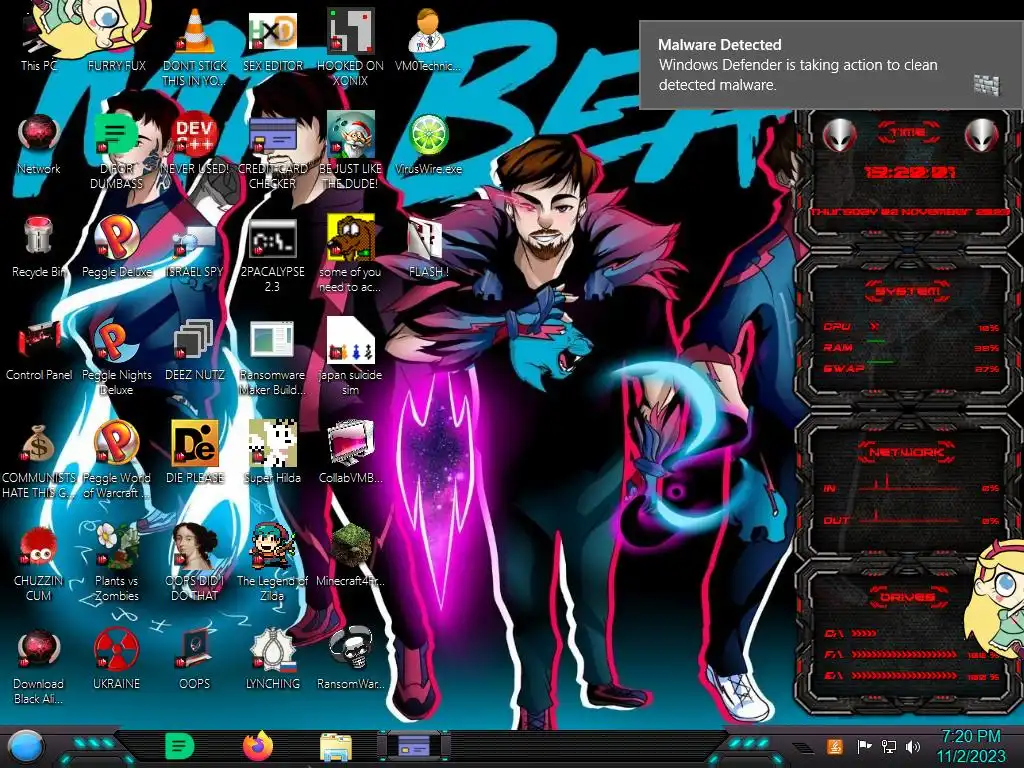Open the DIE PLEASE 'De' icon
Screen dimensions: 1024x768
[195, 453]
